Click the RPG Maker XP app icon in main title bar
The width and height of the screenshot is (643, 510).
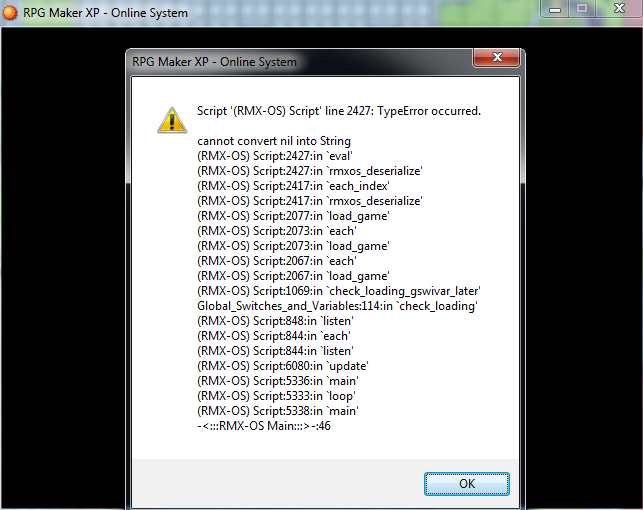[11, 10]
